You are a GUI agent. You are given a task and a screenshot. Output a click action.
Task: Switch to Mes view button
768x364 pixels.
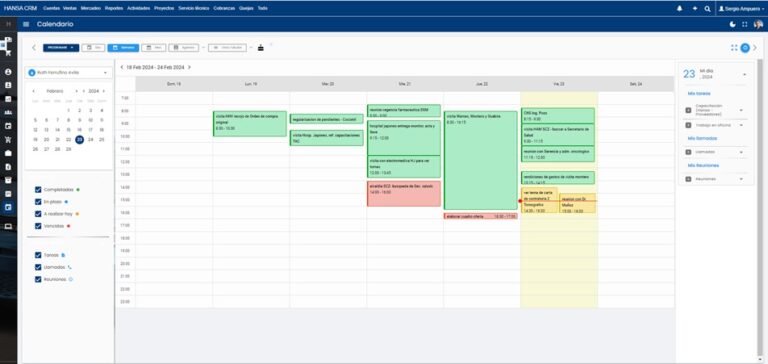[x=154, y=48]
